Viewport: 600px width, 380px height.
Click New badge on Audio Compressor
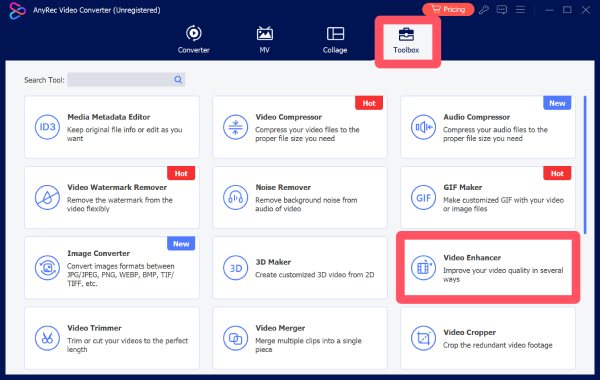[557, 103]
